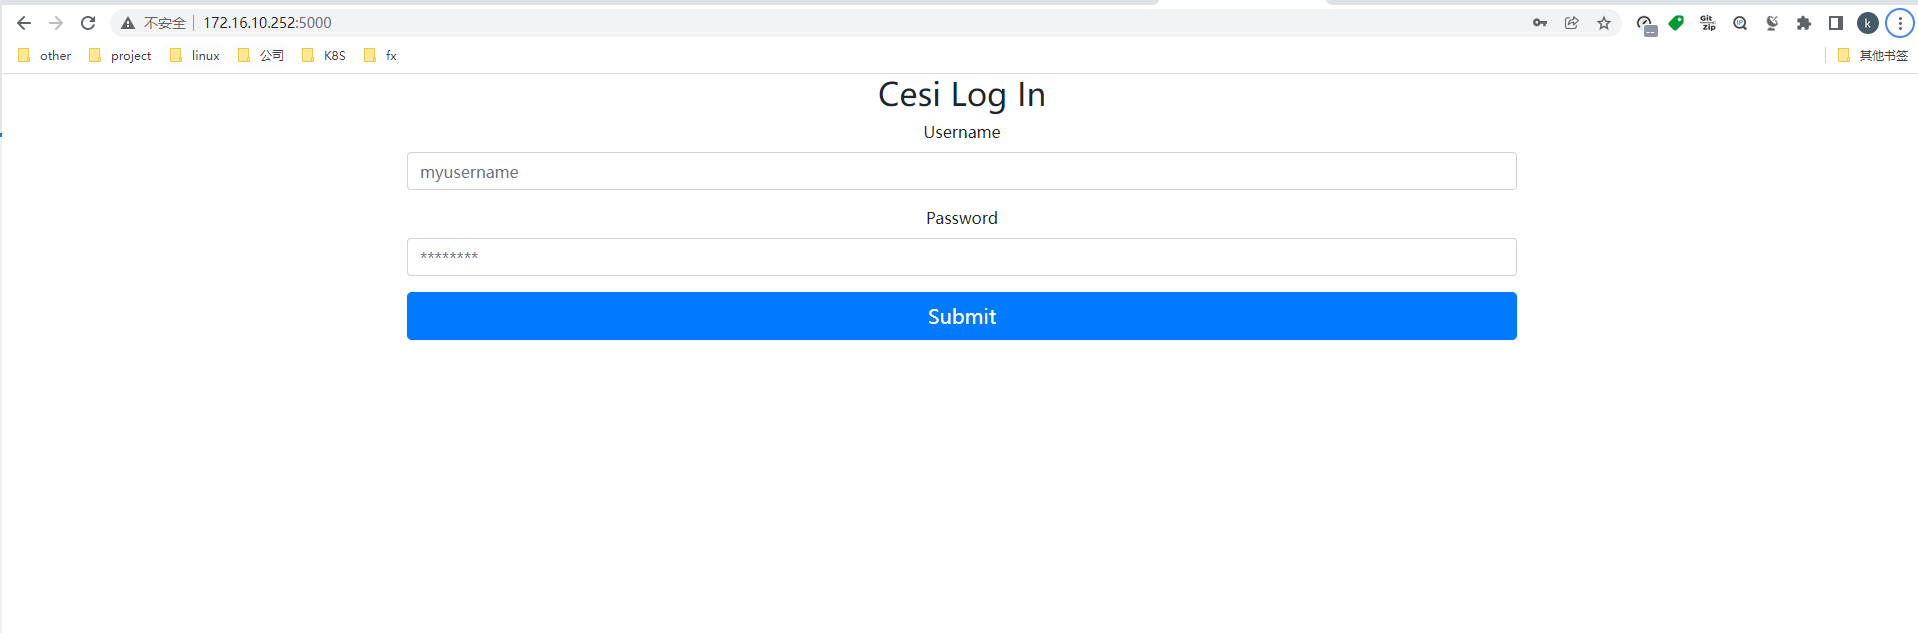Image resolution: width=1918 pixels, height=633 pixels.
Task: Bookmark this page with the star icon
Action: [1604, 23]
